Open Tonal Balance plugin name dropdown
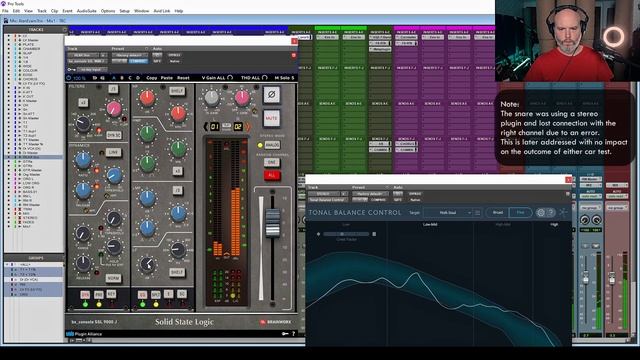The width and height of the screenshot is (640, 360). (328, 200)
